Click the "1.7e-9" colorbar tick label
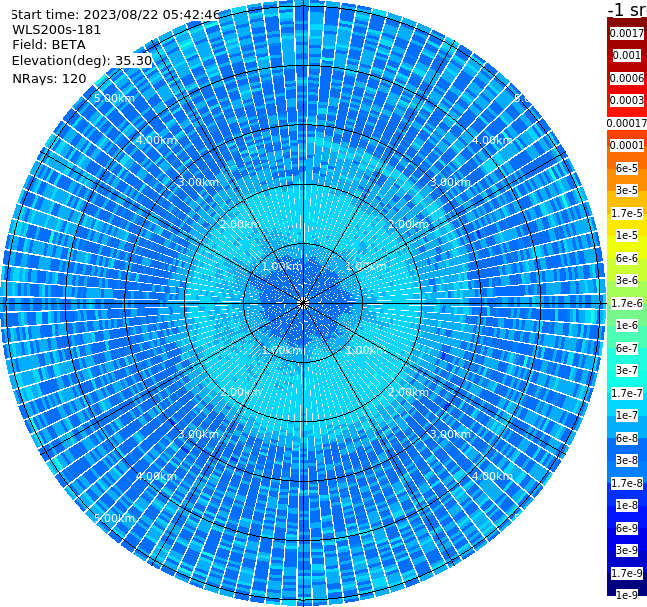Image resolution: width=647 pixels, height=607 pixels. click(x=627, y=573)
